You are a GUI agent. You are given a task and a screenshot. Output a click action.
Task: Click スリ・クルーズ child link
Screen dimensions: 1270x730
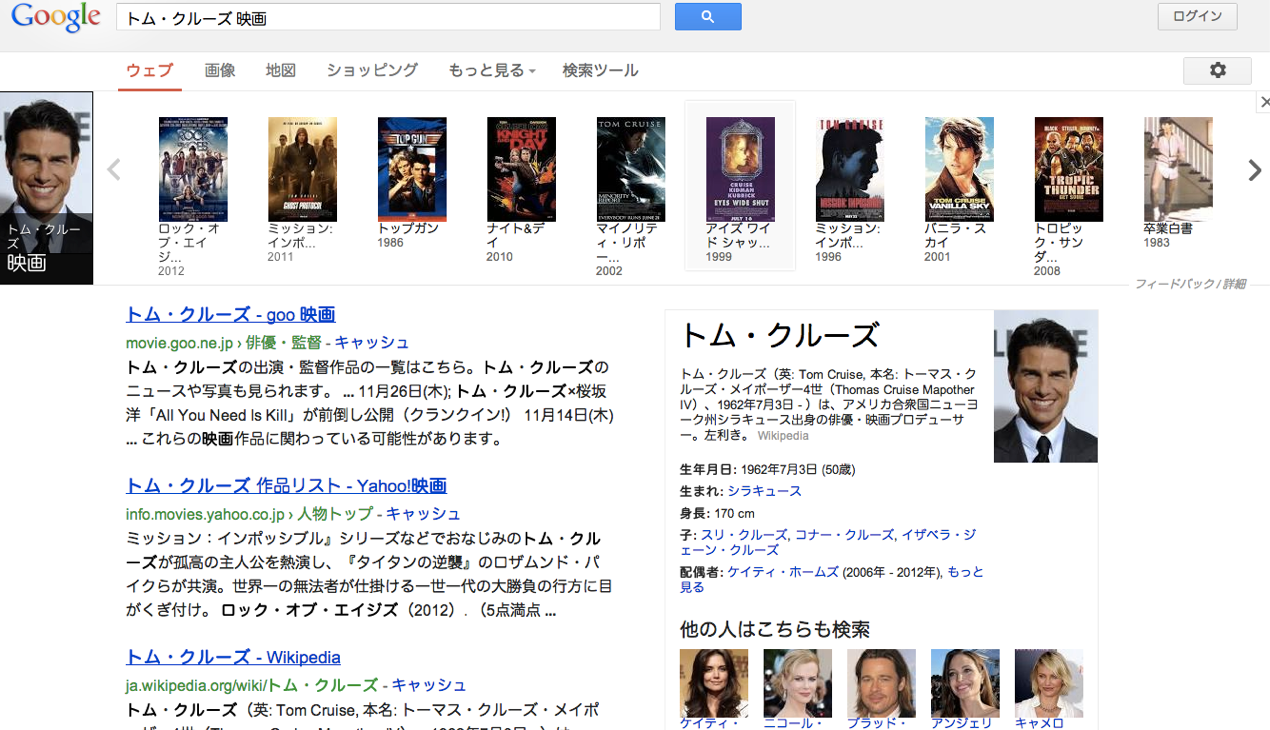pos(744,535)
